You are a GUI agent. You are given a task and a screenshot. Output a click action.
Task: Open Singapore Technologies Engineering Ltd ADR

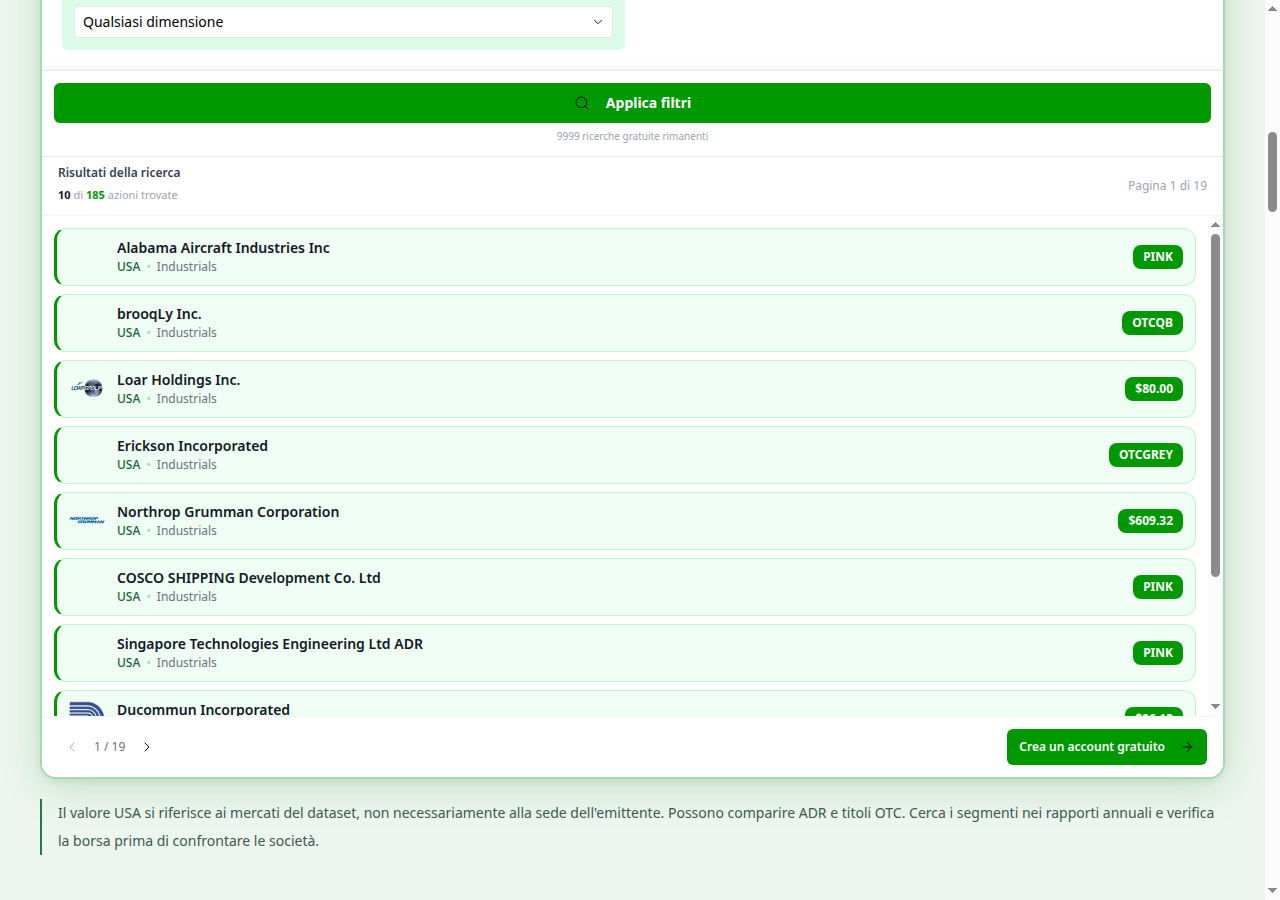tap(625, 653)
